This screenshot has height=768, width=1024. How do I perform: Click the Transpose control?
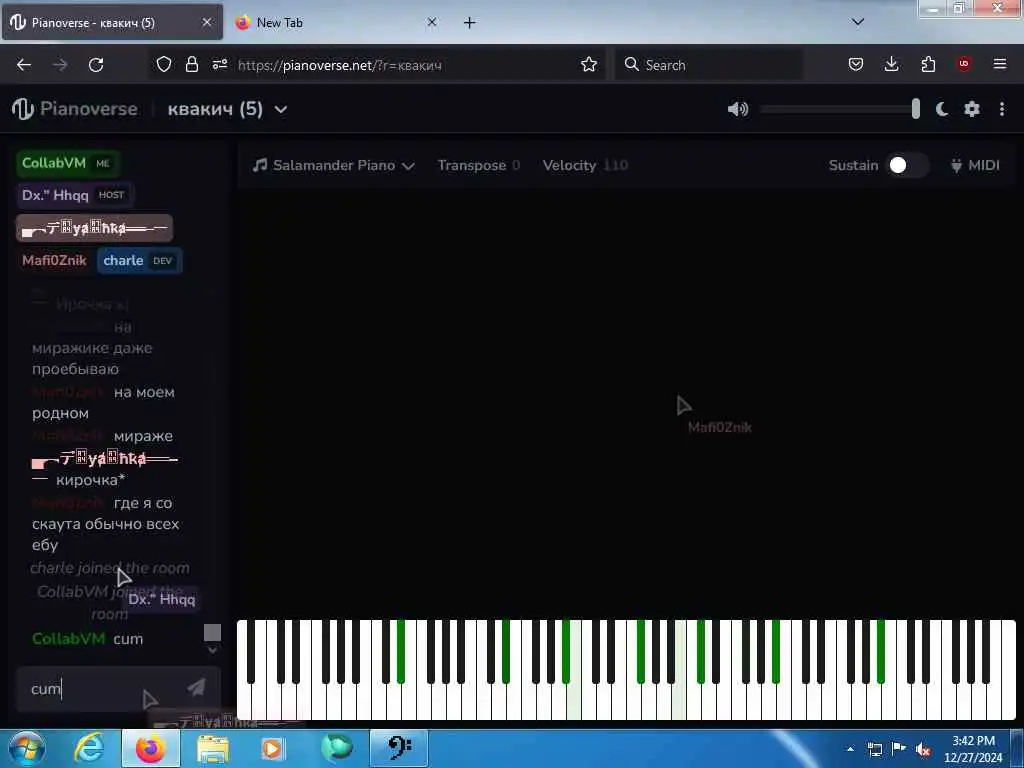click(x=479, y=165)
